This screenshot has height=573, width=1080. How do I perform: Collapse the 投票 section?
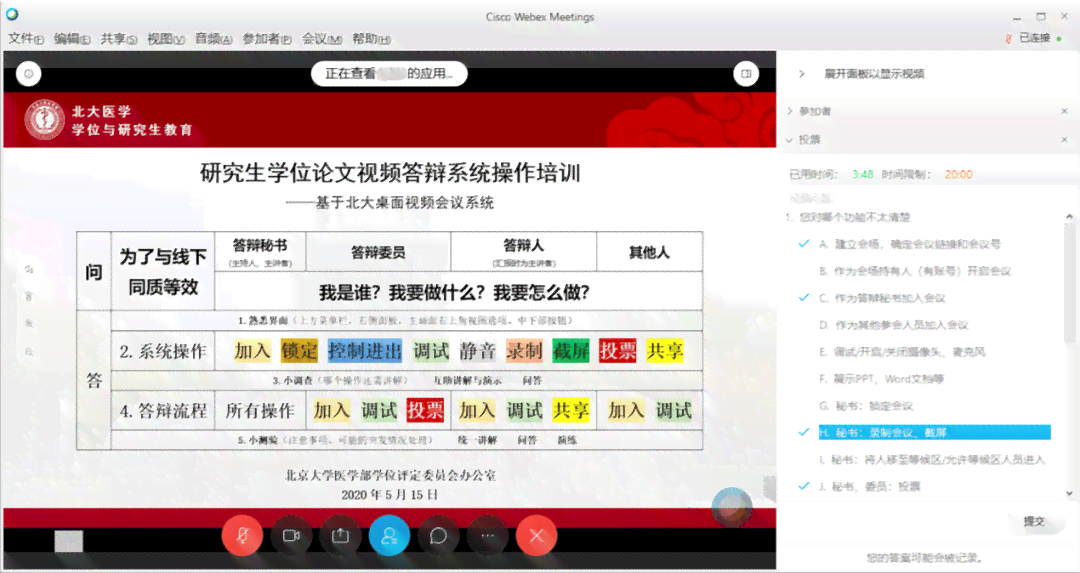790,139
